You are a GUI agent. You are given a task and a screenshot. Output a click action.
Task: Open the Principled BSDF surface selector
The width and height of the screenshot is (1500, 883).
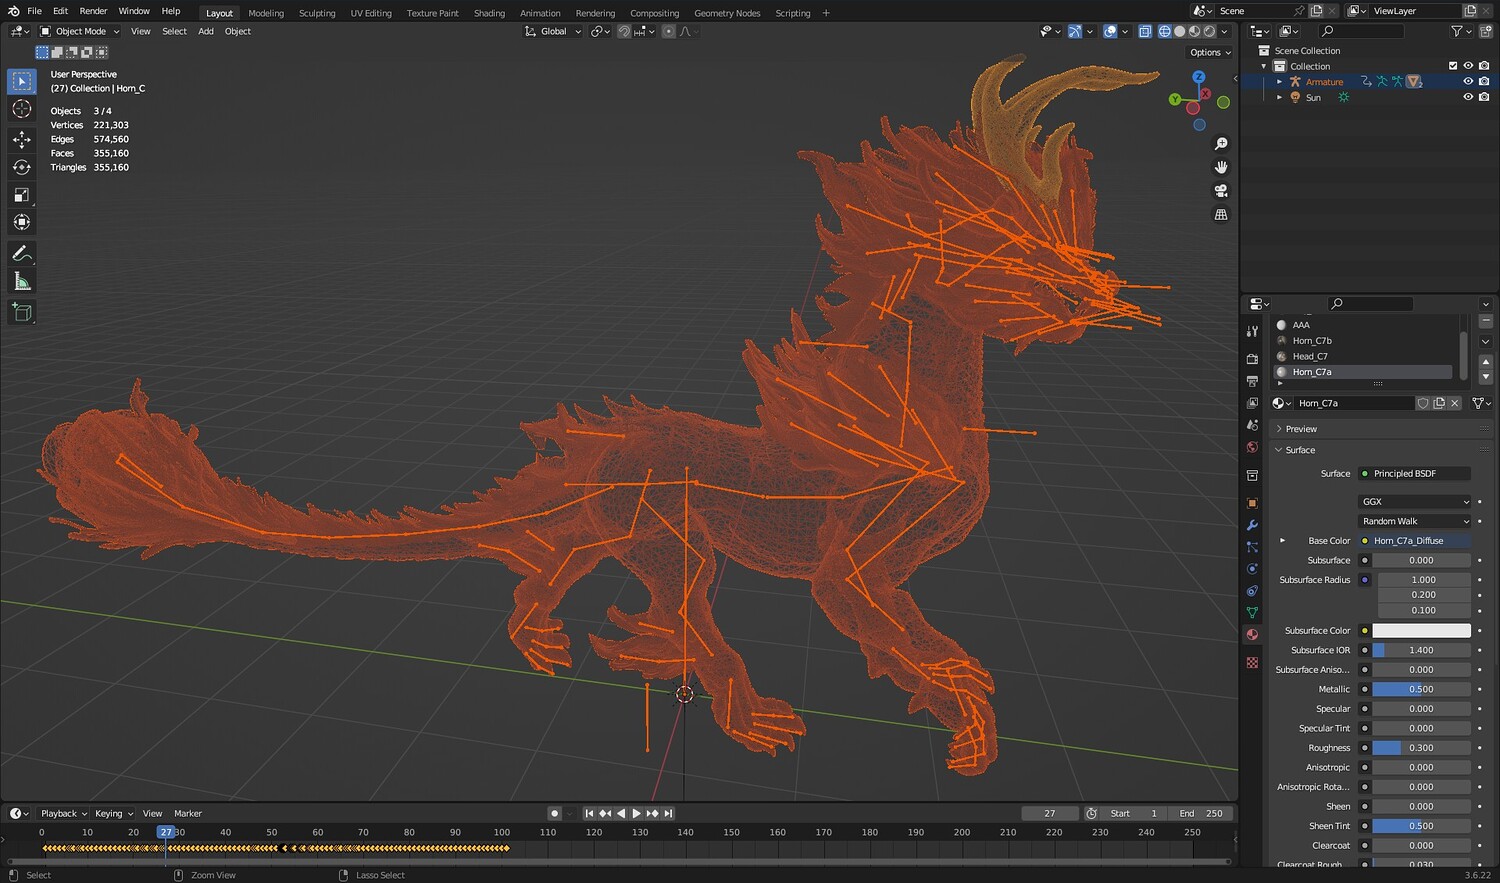[x=1414, y=473]
